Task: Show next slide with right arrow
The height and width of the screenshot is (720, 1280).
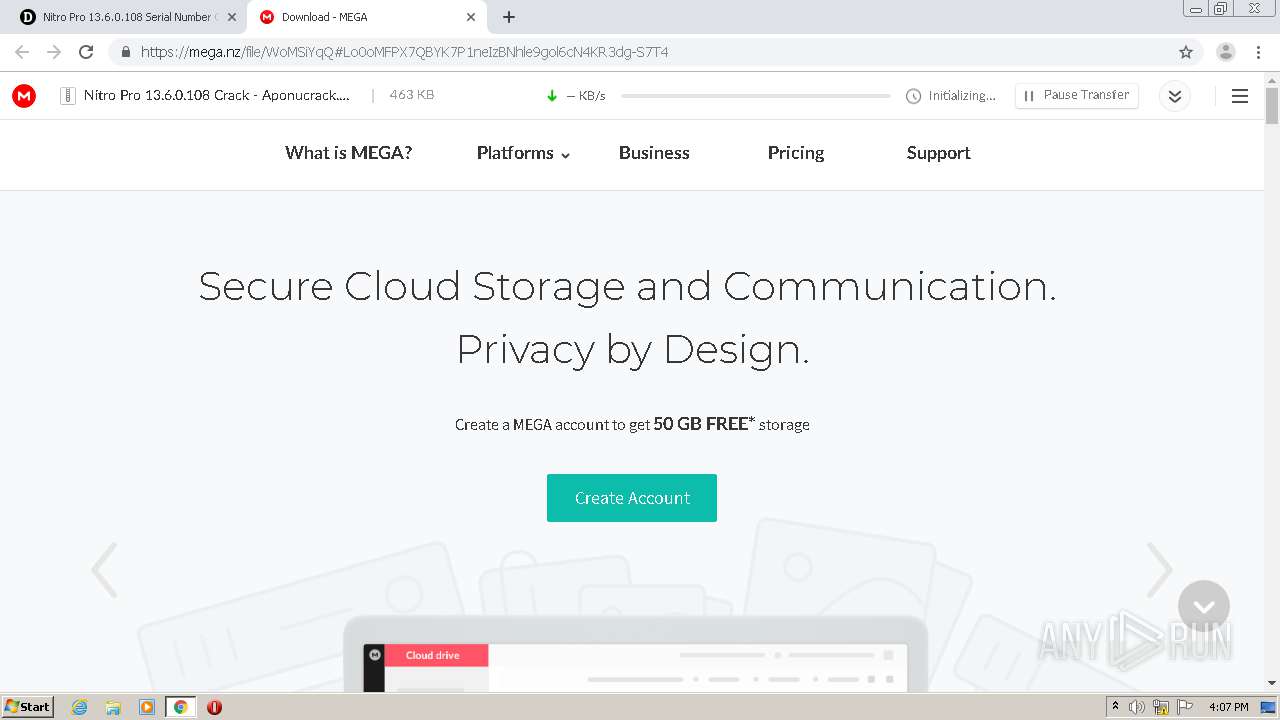Action: (1159, 570)
